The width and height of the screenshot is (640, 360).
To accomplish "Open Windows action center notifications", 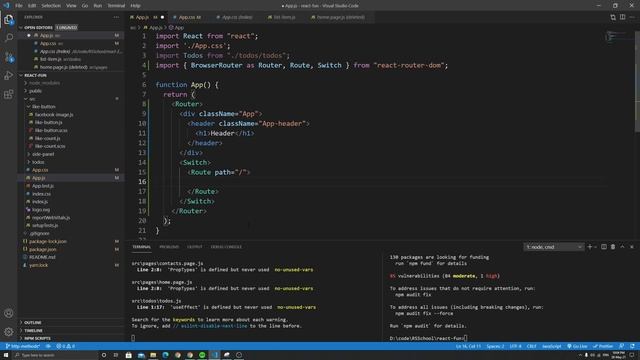I will 632,355.
